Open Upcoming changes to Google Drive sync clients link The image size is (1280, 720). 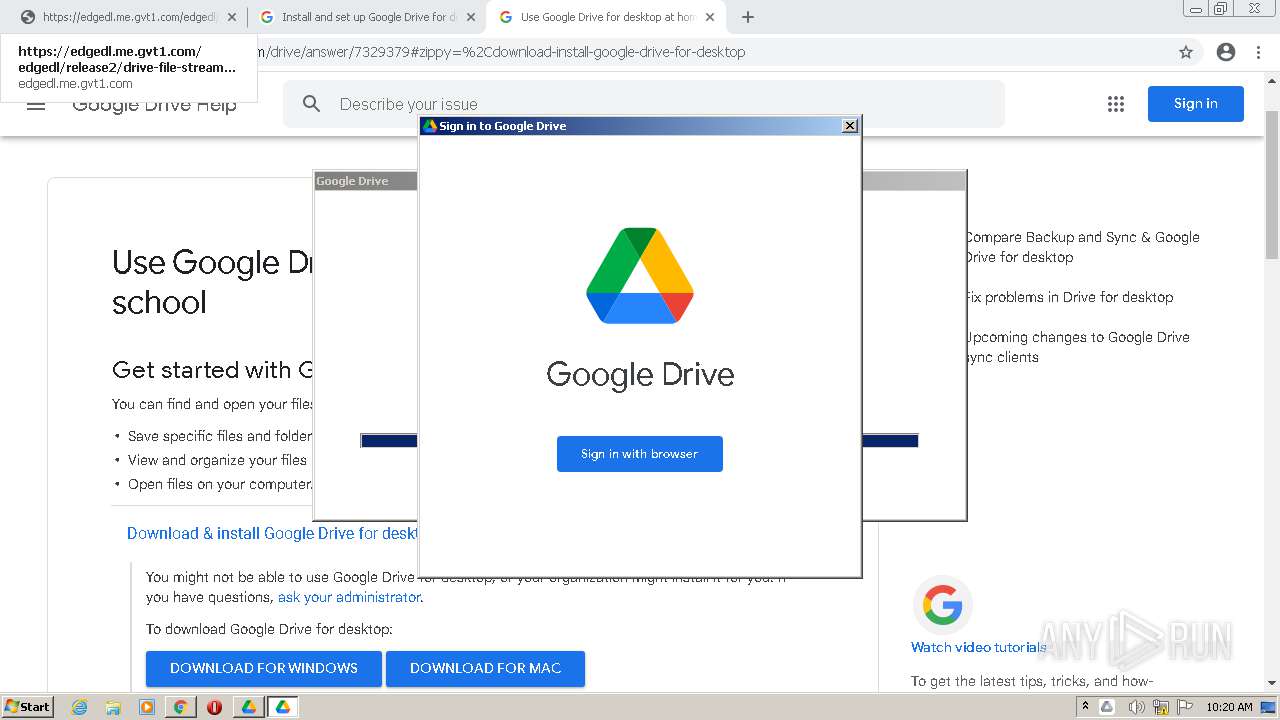tap(1078, 347)
